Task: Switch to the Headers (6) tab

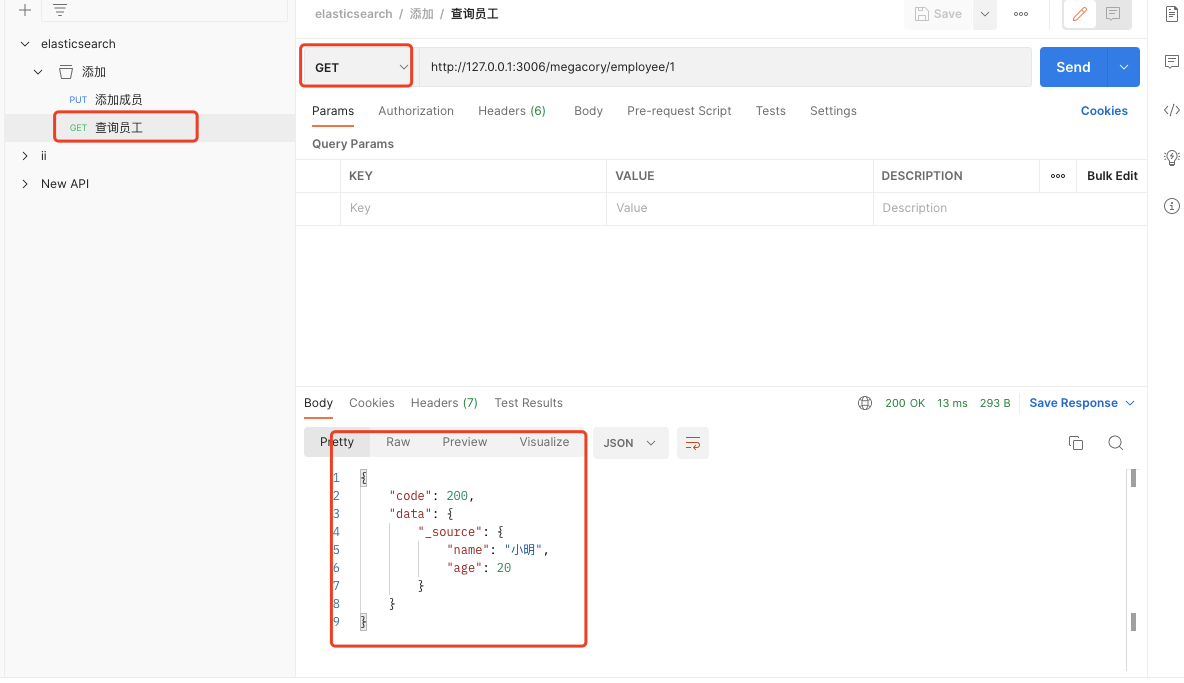Action: (x=511, y=111)
